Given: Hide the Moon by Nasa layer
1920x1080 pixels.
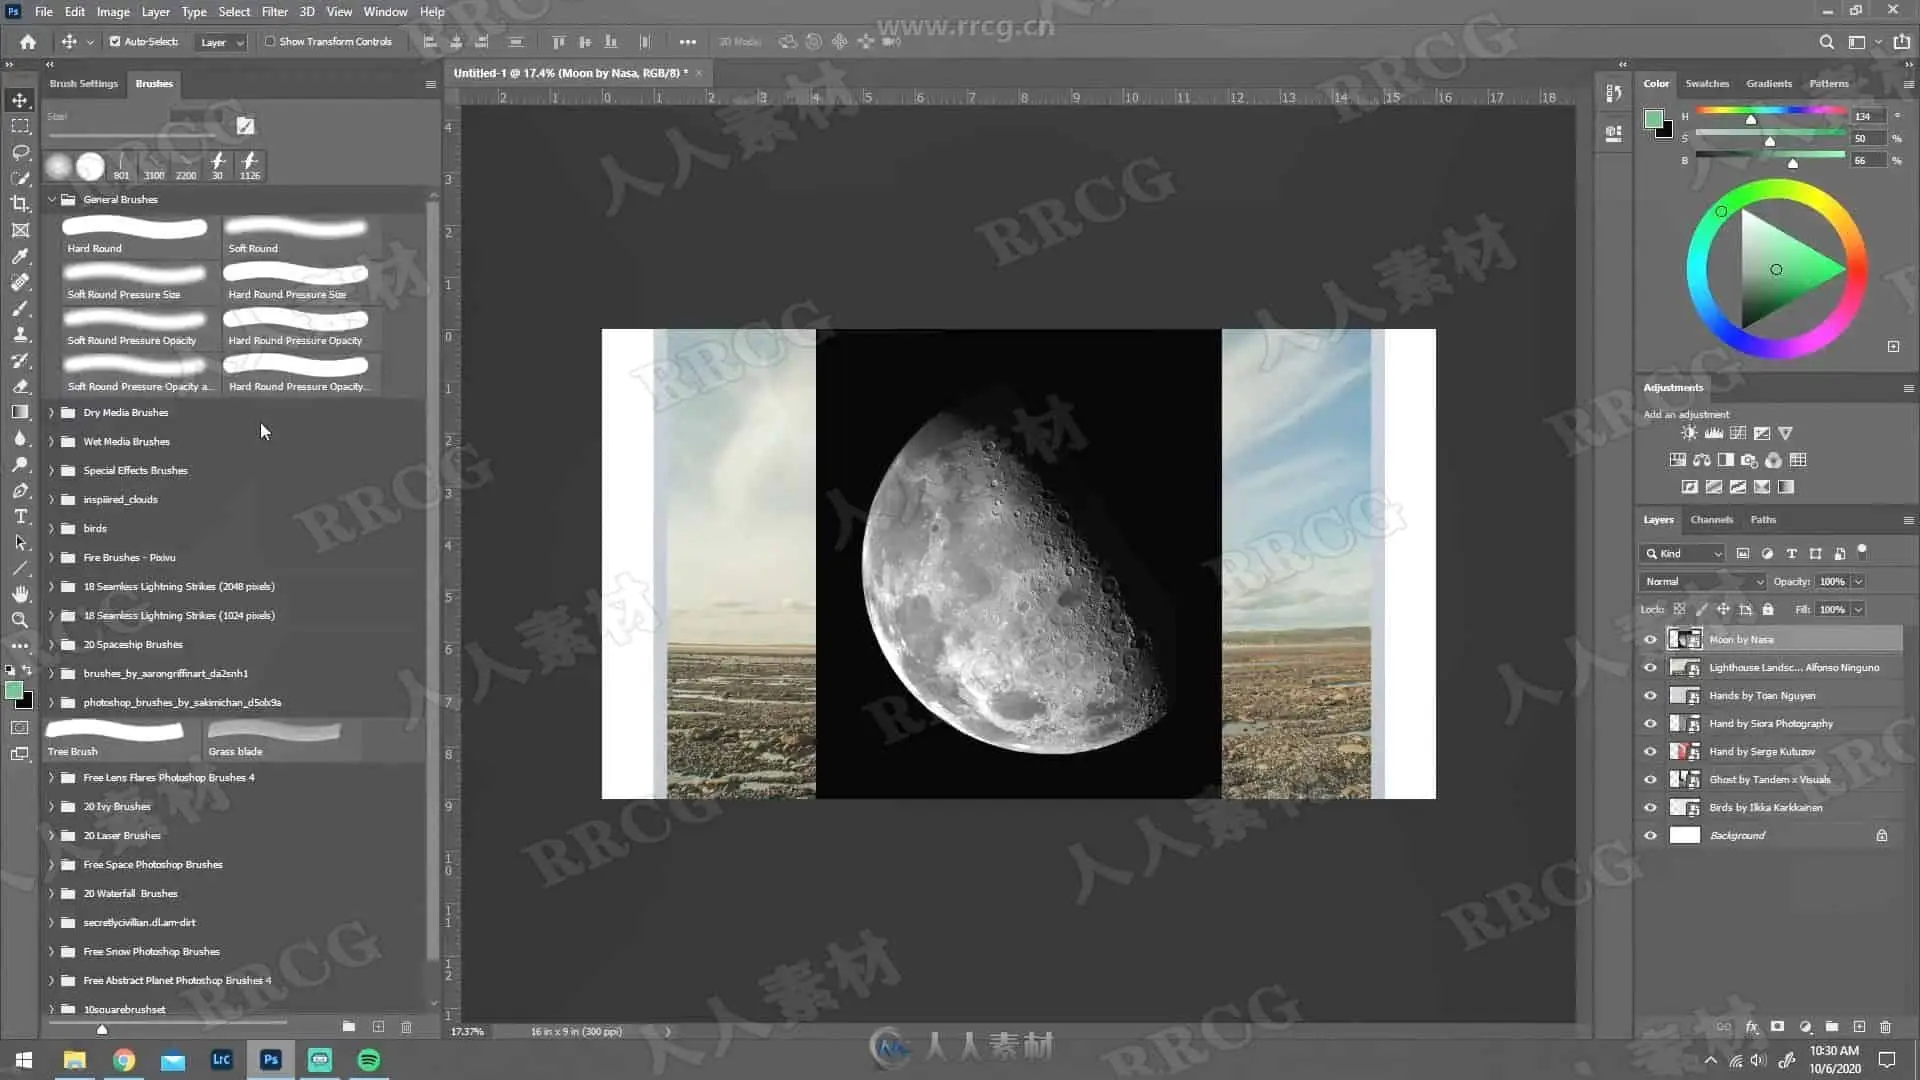Looking at the screenshot, I should (x=1650, y=639).
